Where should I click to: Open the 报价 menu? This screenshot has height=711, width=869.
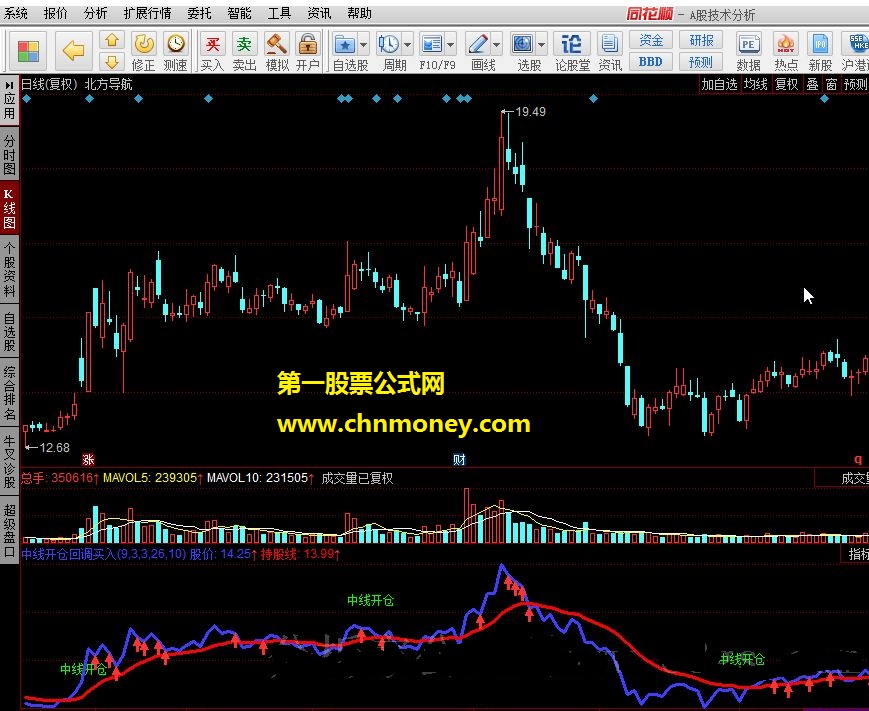(55, 13)
